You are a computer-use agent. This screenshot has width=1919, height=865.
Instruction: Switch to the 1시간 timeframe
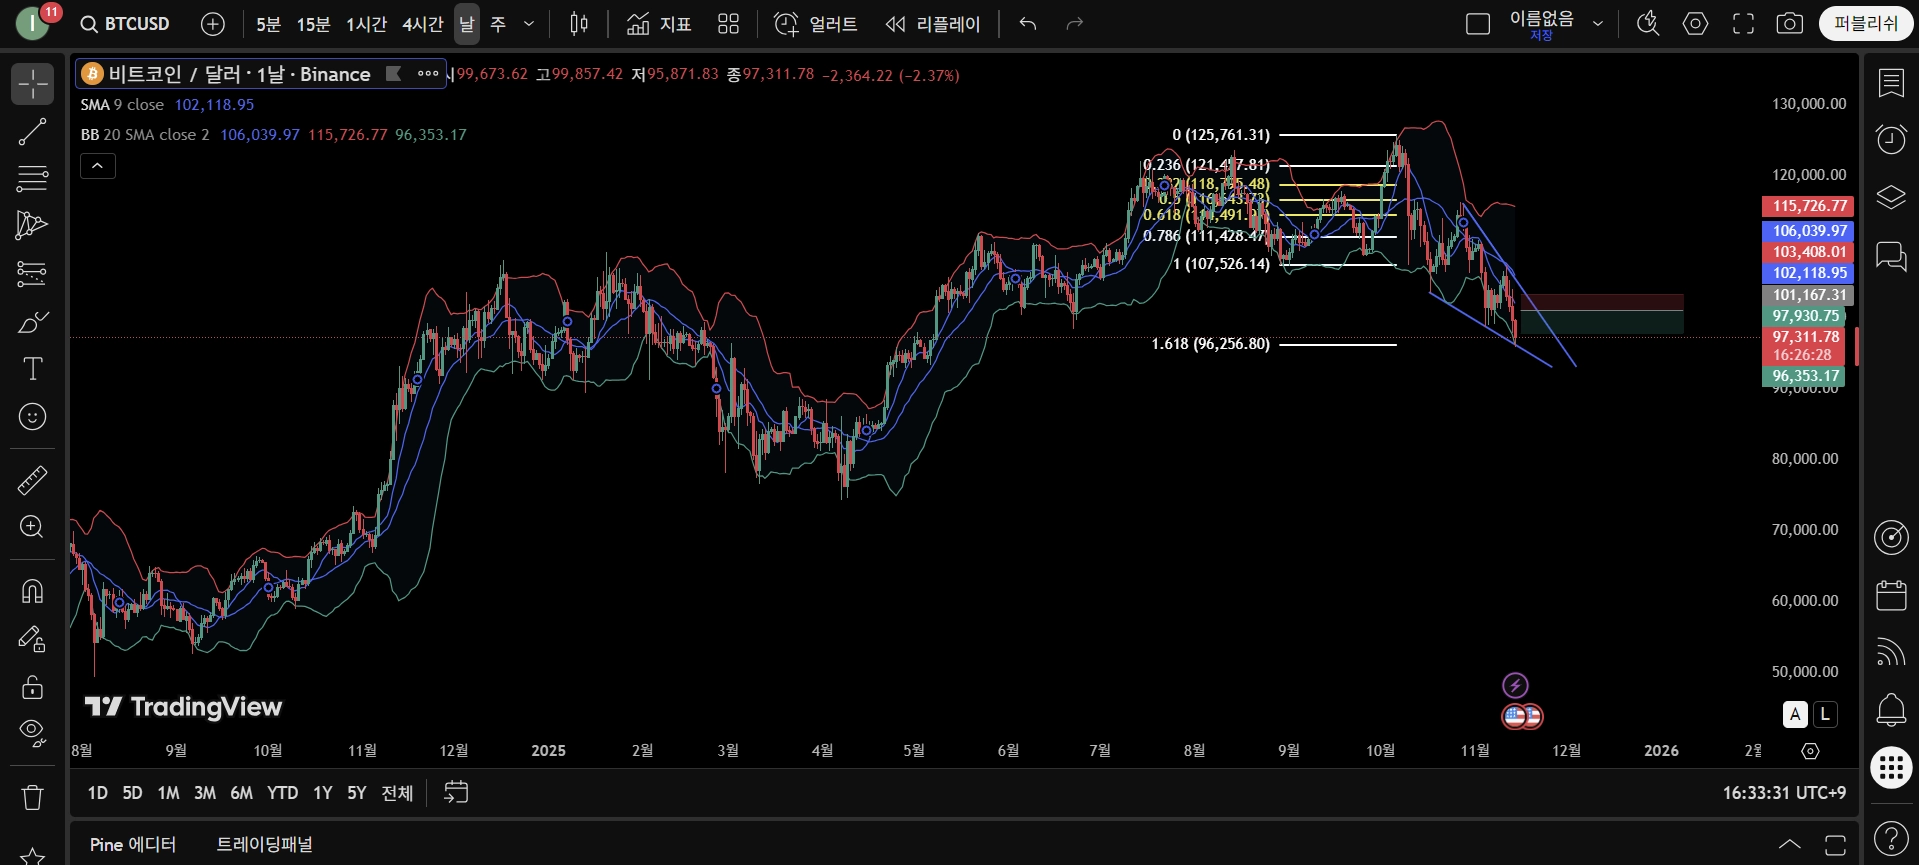[x=366, y=24]
